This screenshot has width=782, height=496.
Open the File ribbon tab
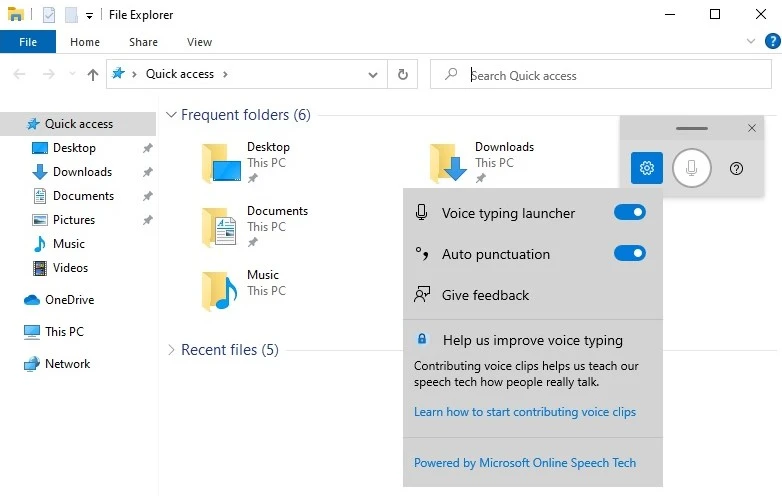pyautogui.click(x=28, y=42)
